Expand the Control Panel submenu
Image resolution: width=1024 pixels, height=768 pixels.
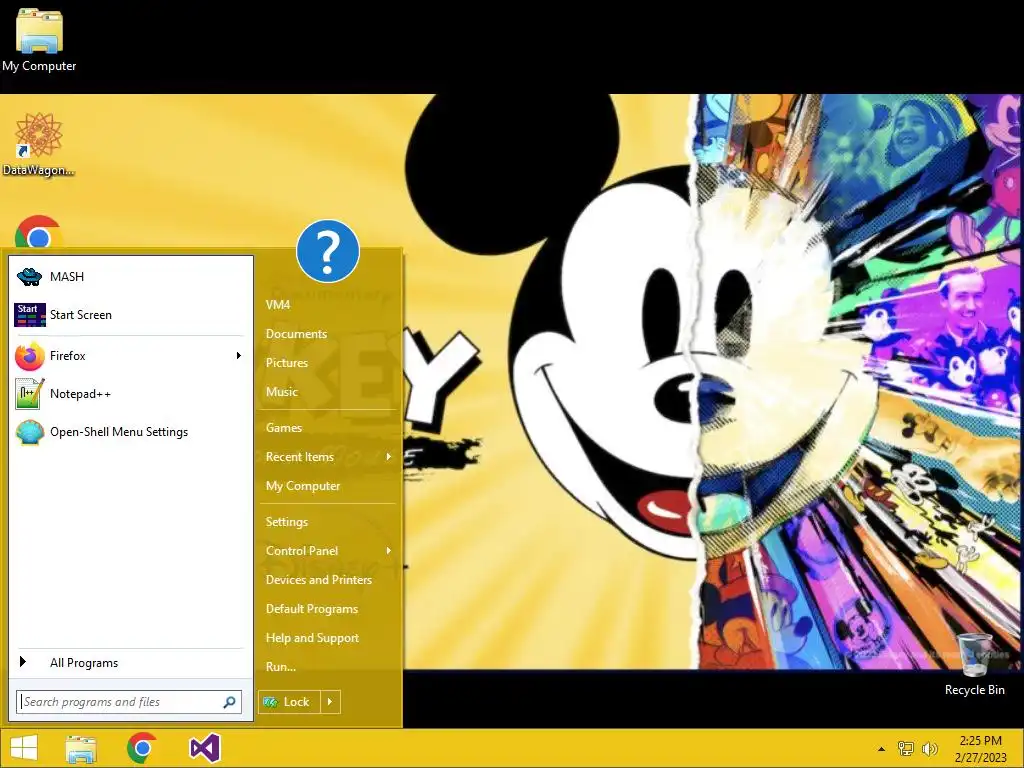[x=328, y=551]
